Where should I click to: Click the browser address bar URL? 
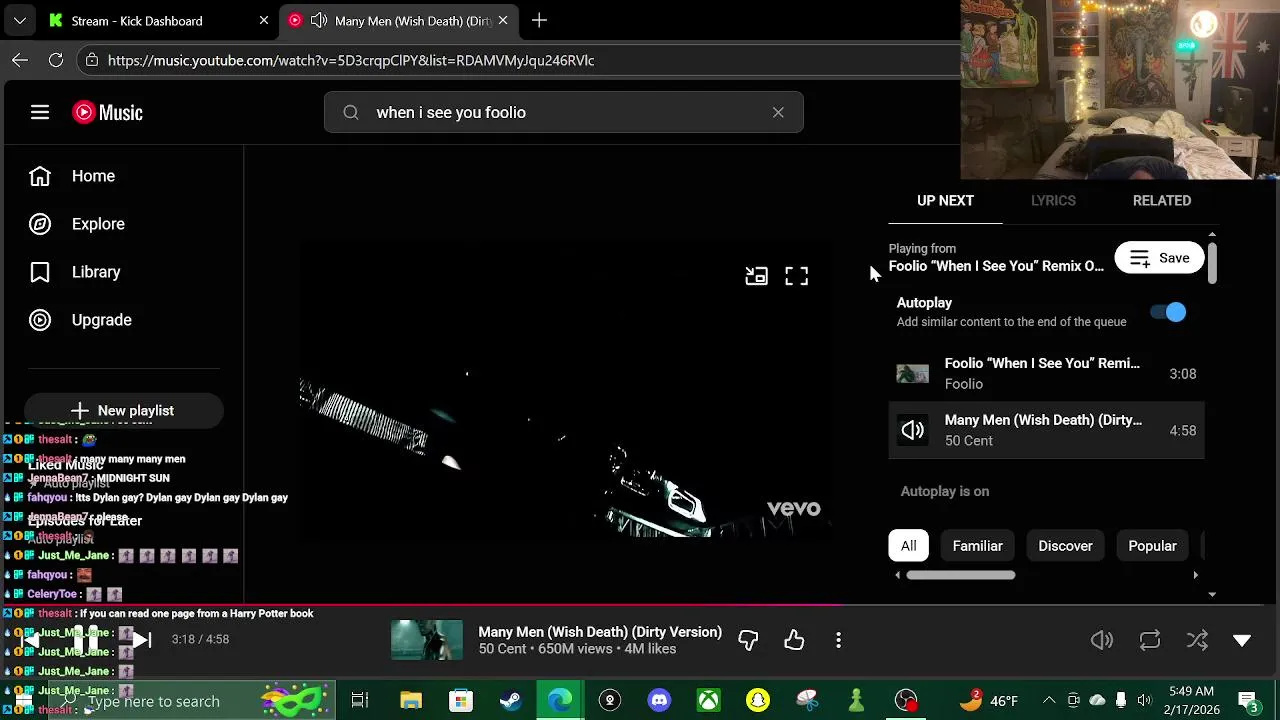(x=351, y=61)
